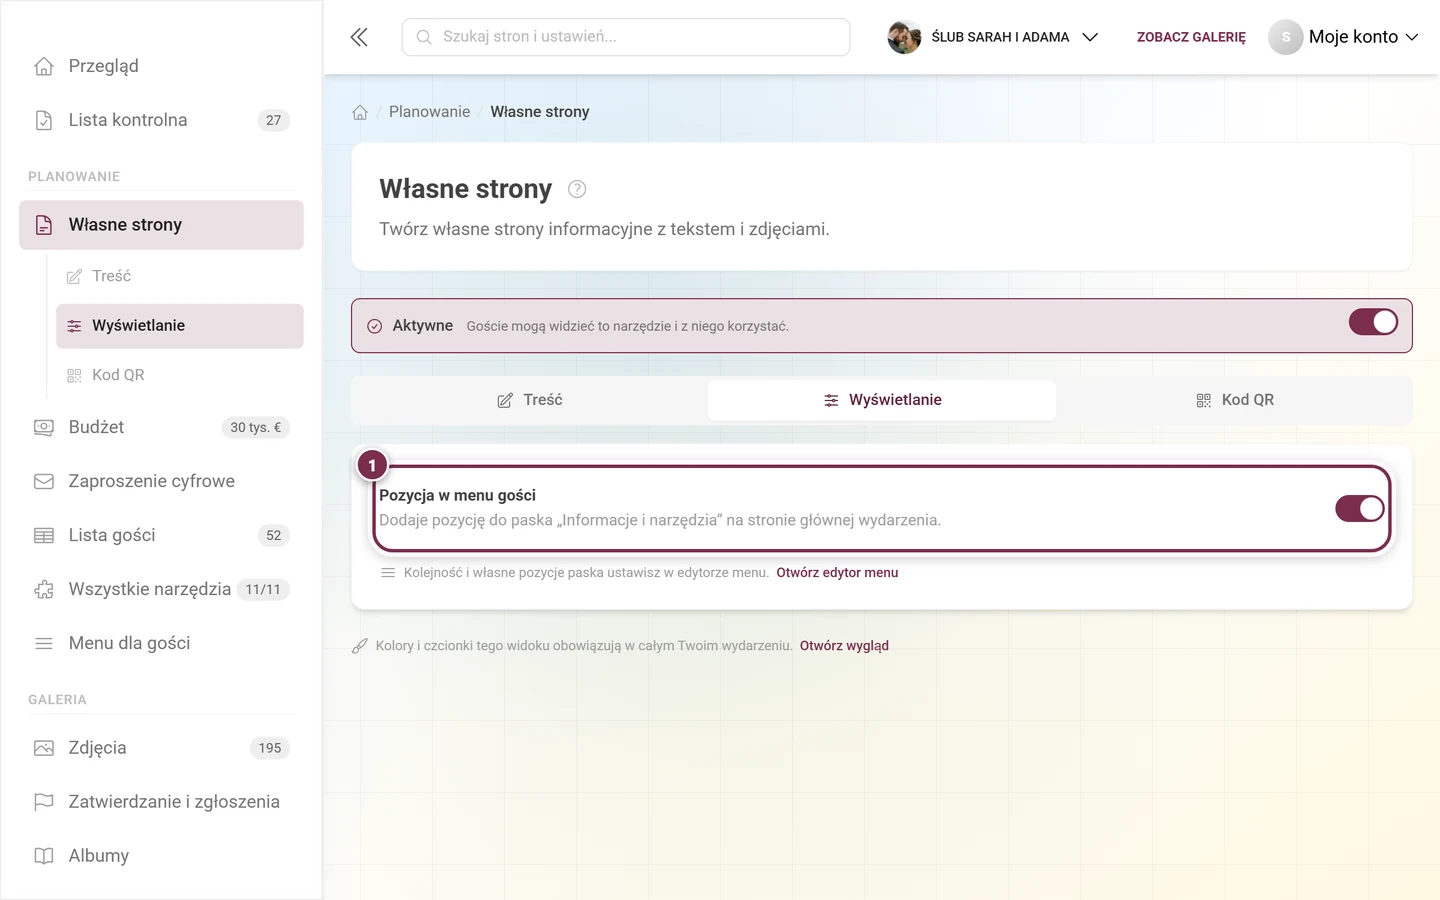1440x900 pixels.
Task: Click Otwórz edytor menu link
Action: point(837,573)
